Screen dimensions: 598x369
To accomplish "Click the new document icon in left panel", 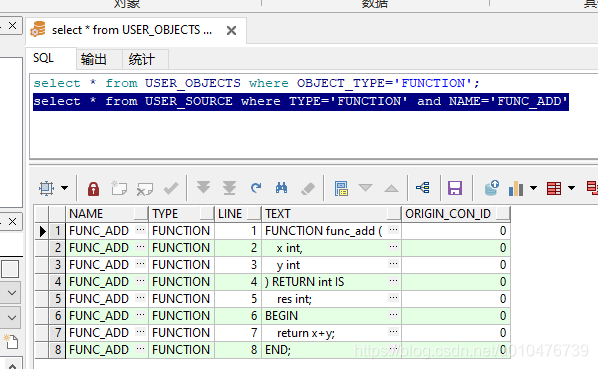I will (x=11, y=342).
